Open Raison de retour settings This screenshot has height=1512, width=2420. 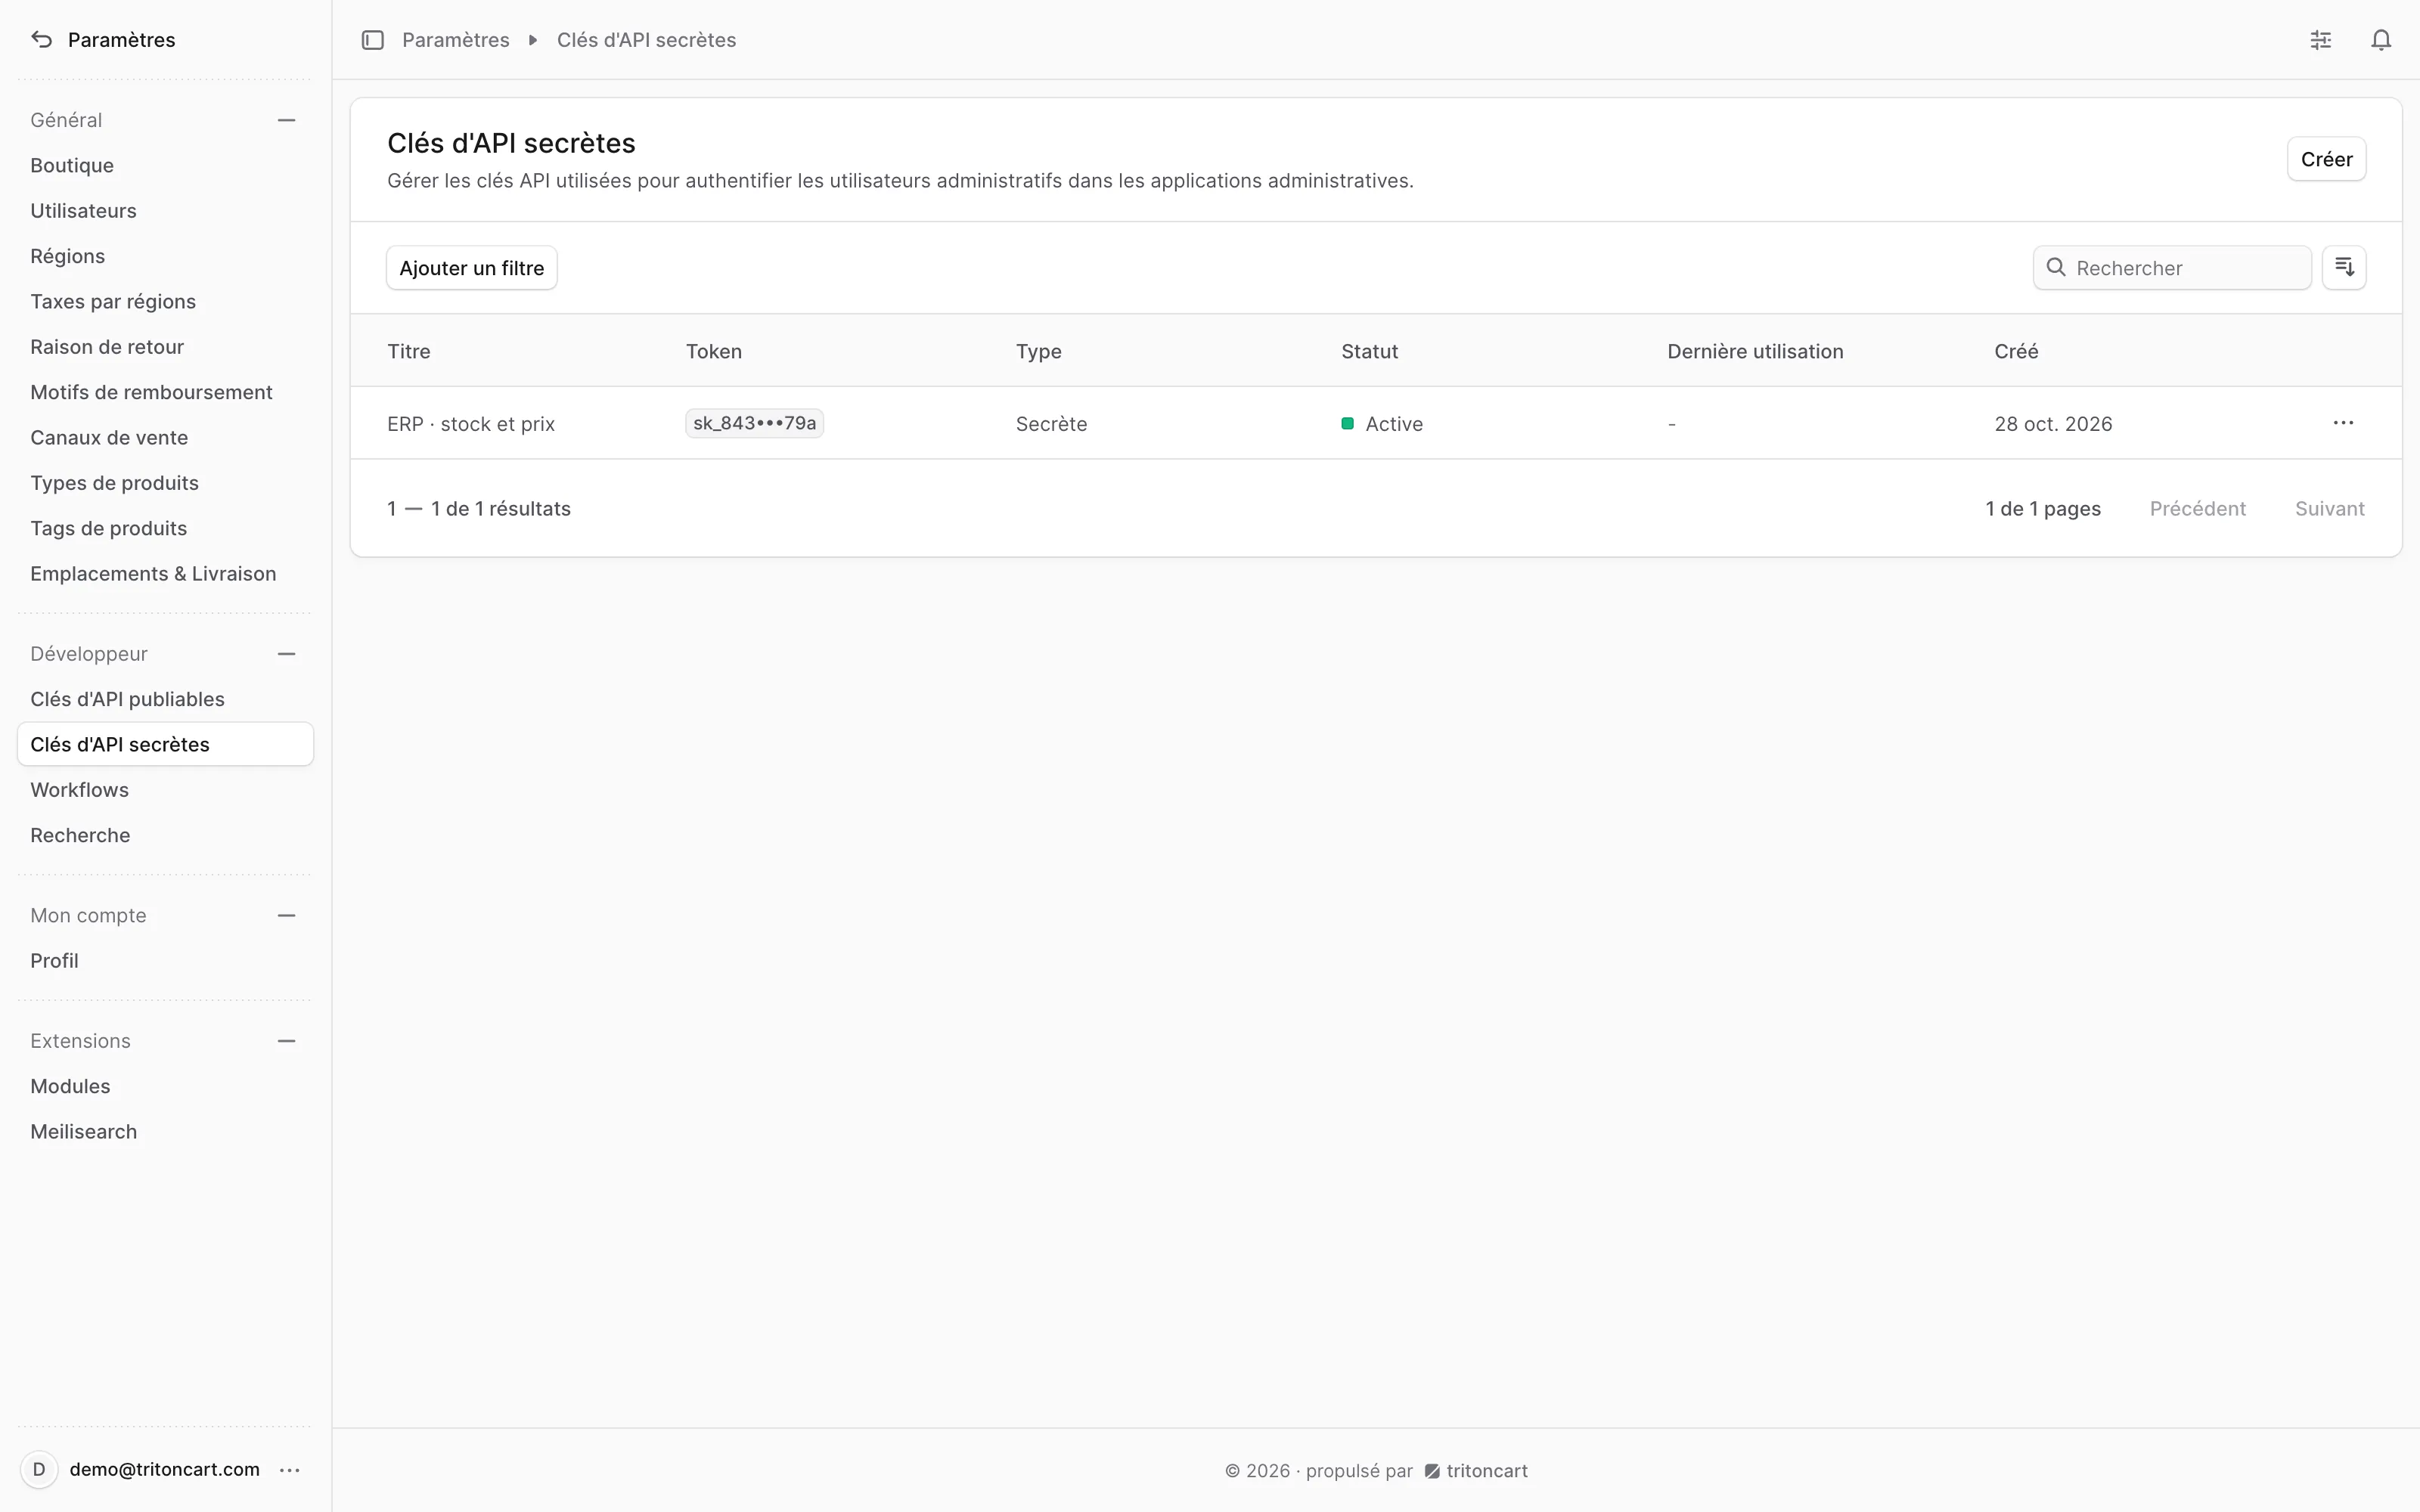pyautogui.click(x=165, y=347)
